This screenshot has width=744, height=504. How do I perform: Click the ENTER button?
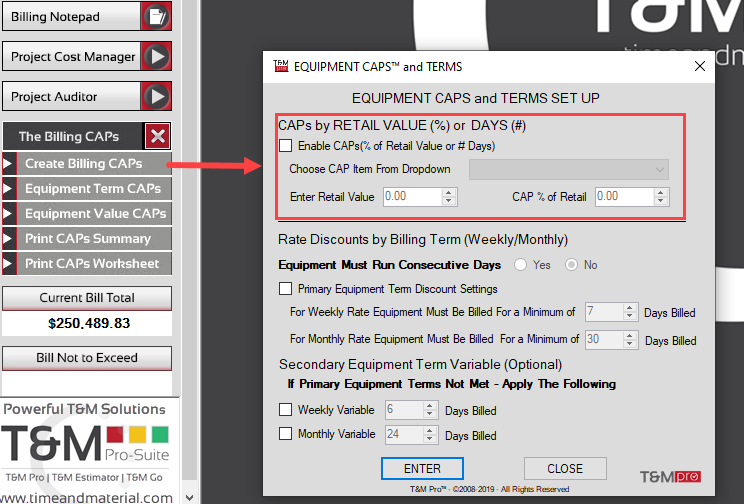point(422,468)
